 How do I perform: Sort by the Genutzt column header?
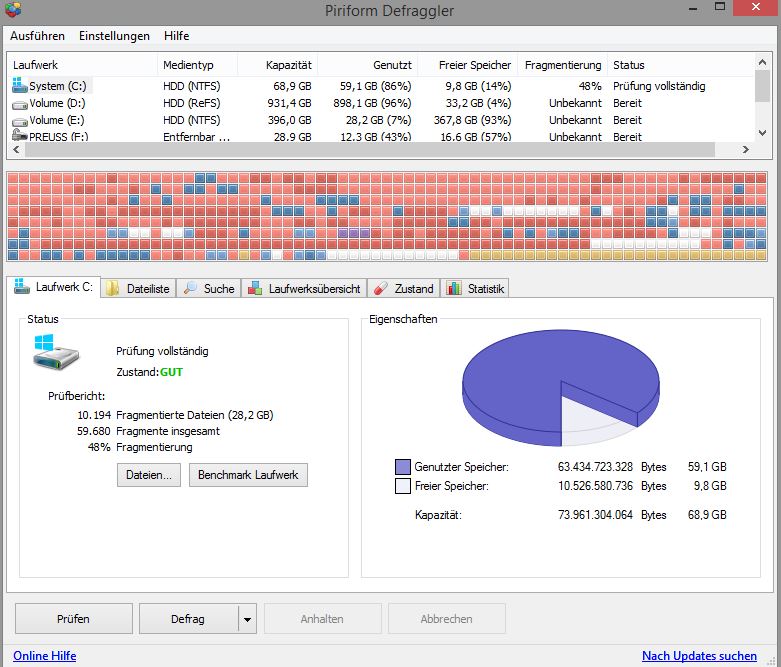(x=368, y=65)
